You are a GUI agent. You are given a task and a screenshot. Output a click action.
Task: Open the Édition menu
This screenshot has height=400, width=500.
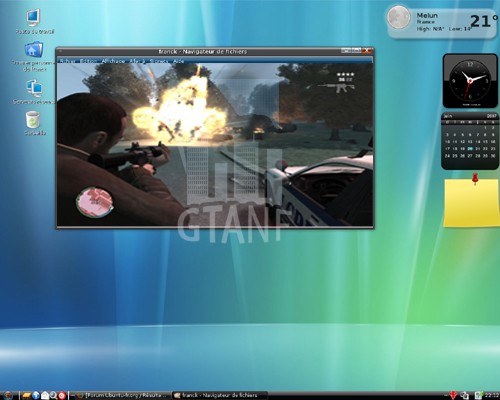(89, 61)
